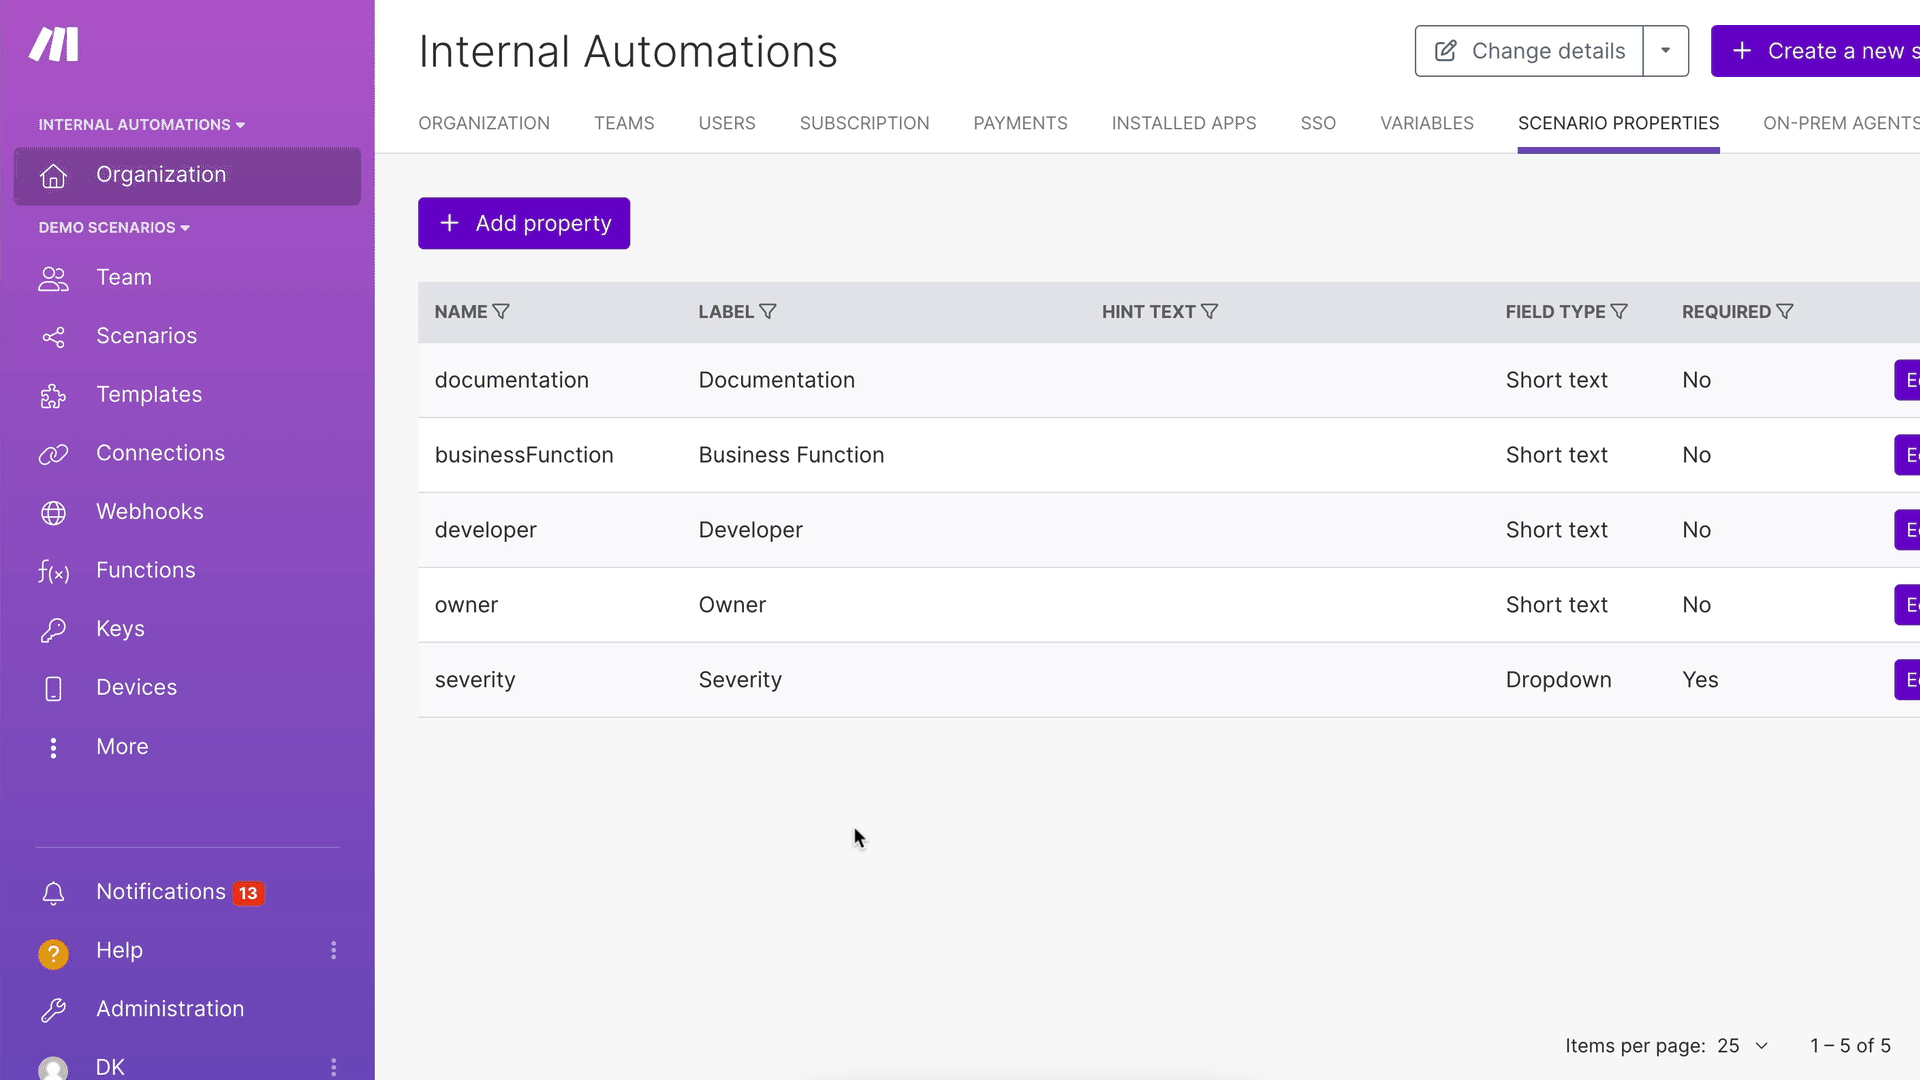Toggle the REQUIRED column filter
Image resolution: width=1920 pixels, height=1080 pixels.
coord(1785,312)
